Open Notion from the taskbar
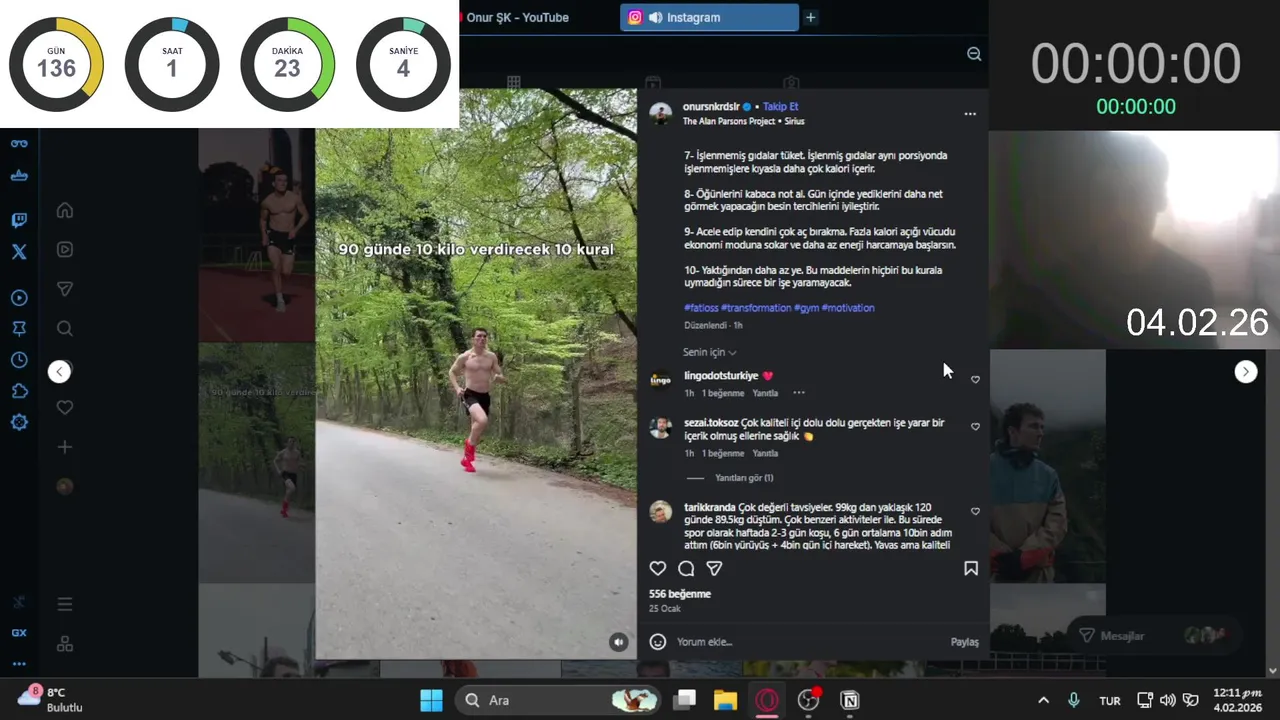This screenshot has width=1280, height=720. (850, 700)
